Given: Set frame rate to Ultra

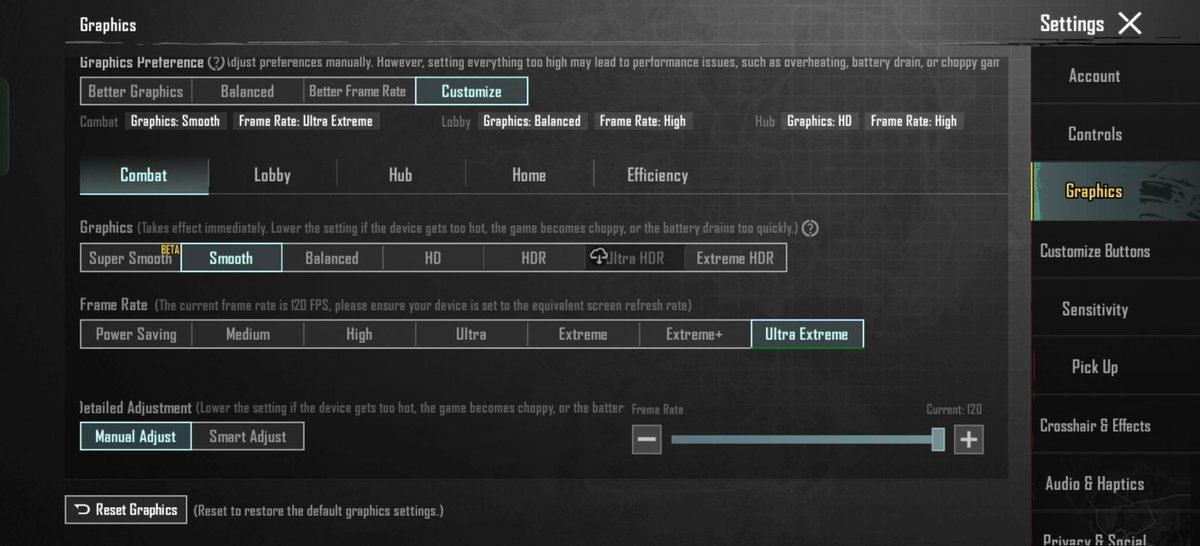Looking at the screenshot, I should [471, 334].
